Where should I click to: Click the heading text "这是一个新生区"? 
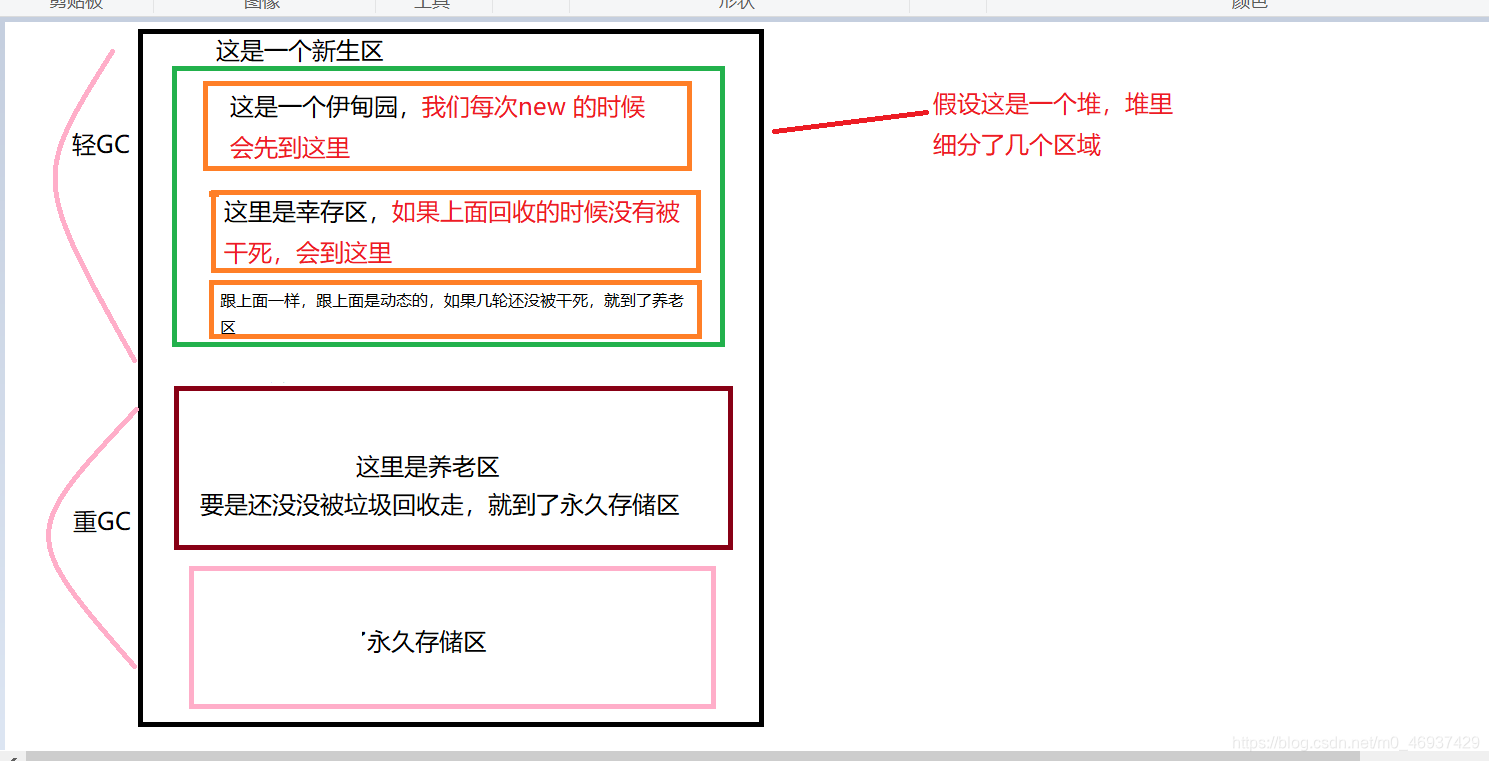click(299, 51)
